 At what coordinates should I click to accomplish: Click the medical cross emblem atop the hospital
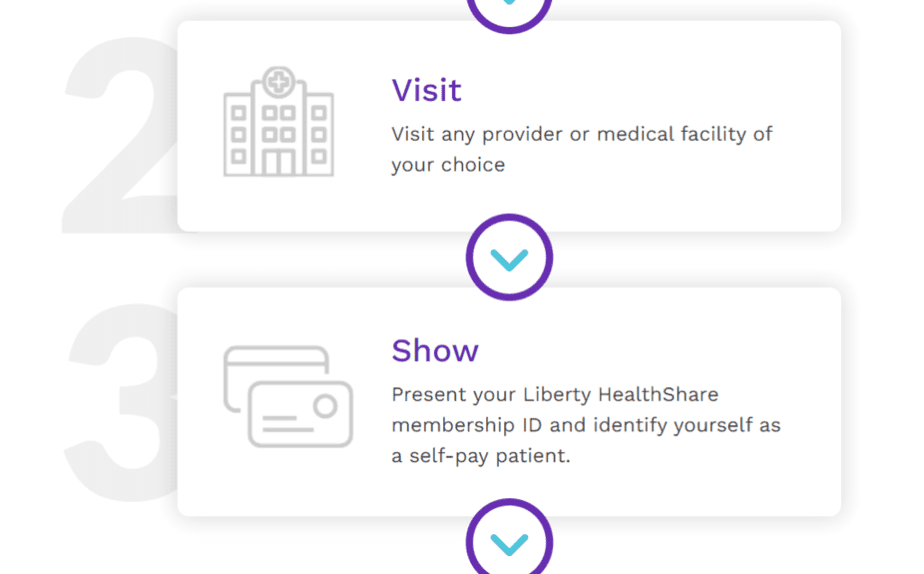[x=279, y=82]
